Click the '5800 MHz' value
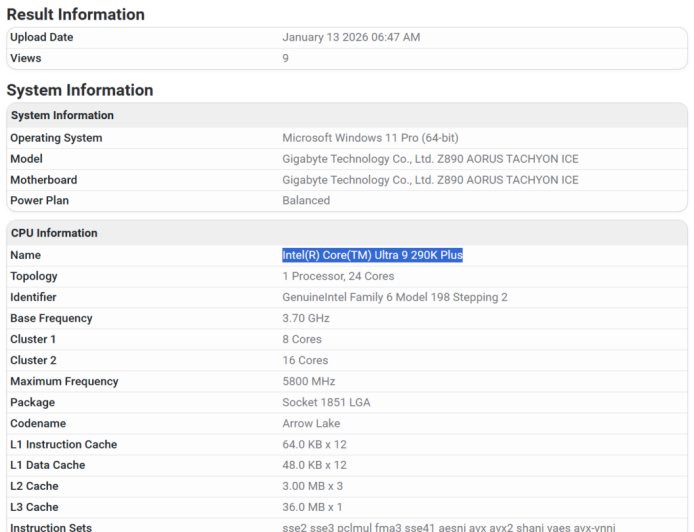Viewport: 694px width, 532px height. [309, 382]
